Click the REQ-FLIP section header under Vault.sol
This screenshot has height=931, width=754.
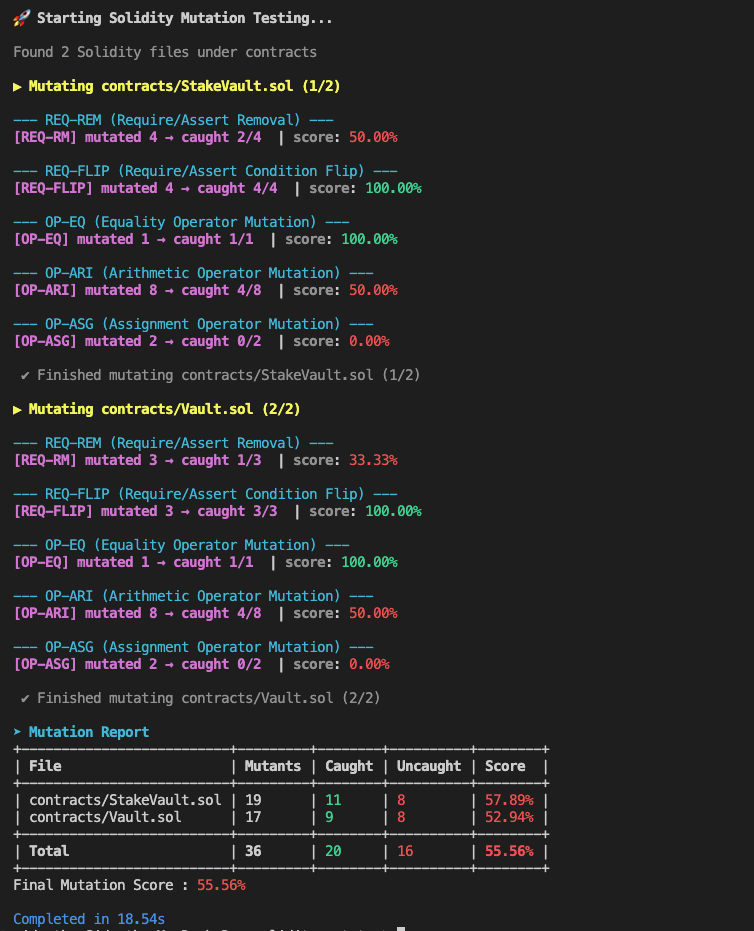(x=205, y=495)
